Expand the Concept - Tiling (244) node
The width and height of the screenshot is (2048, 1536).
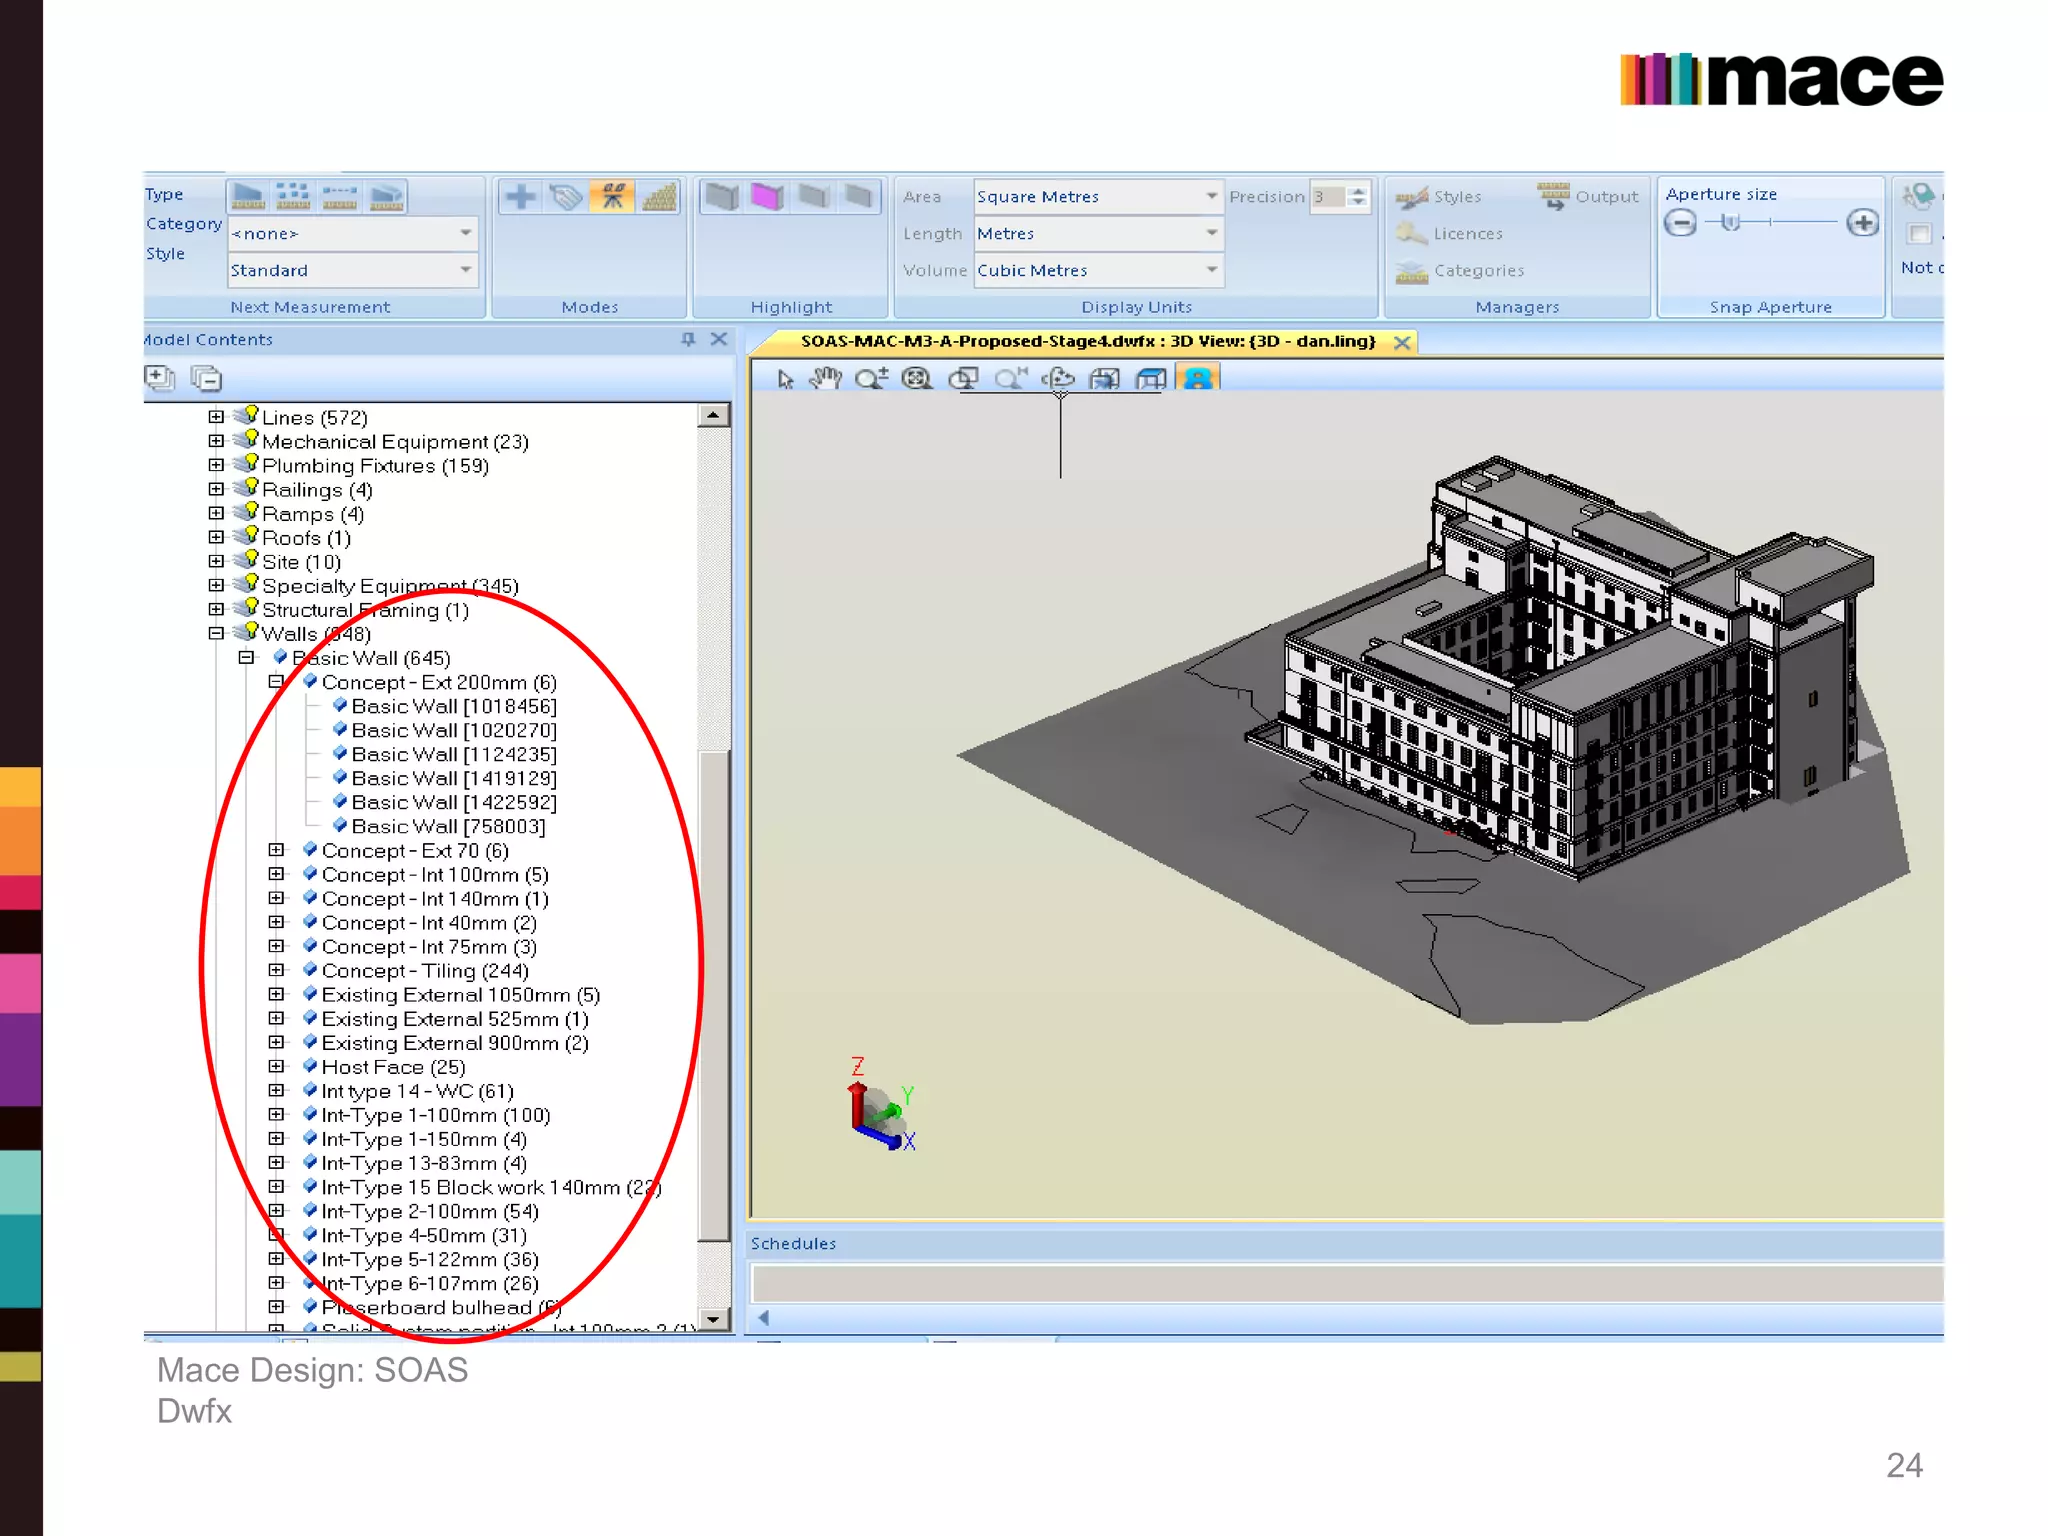(x=277, y=970)
